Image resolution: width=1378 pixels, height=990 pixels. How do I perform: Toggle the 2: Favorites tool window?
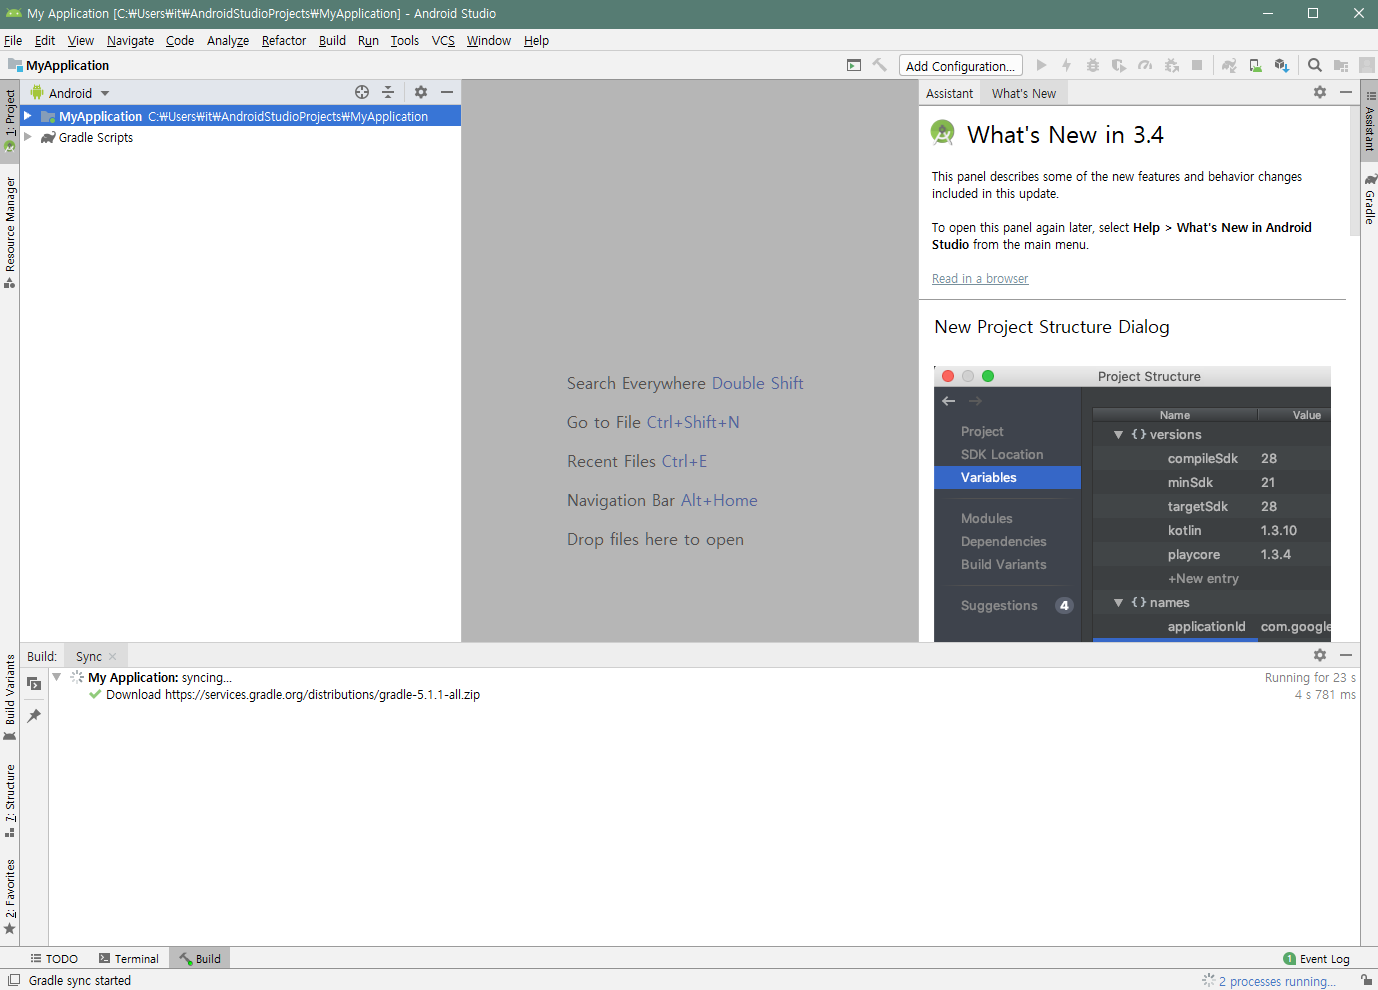pyautogui.click(x=10, y=896)
